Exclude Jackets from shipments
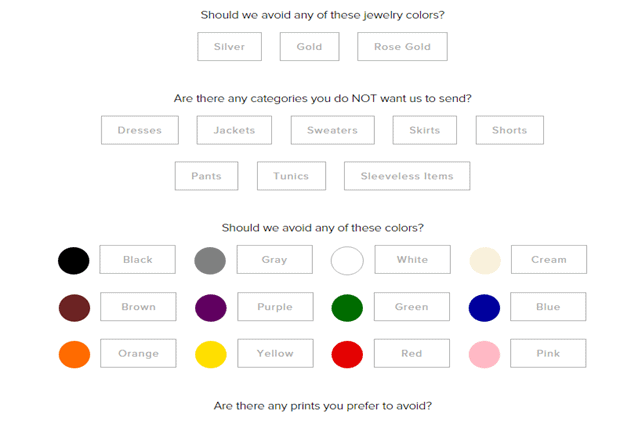This screenshot has width=620, height=421. [x=234, y=130]
